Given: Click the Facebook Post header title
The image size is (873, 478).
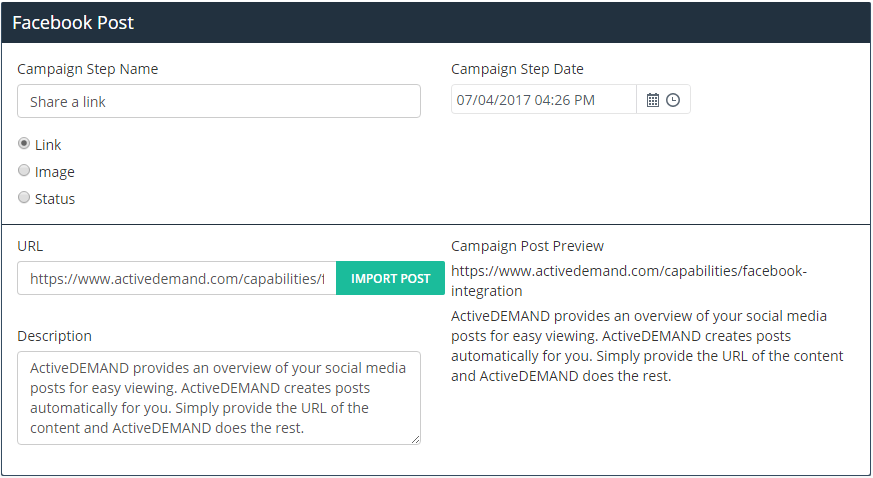Looking at the screenshot, I should pyautogui.click(x=73, y=22).
